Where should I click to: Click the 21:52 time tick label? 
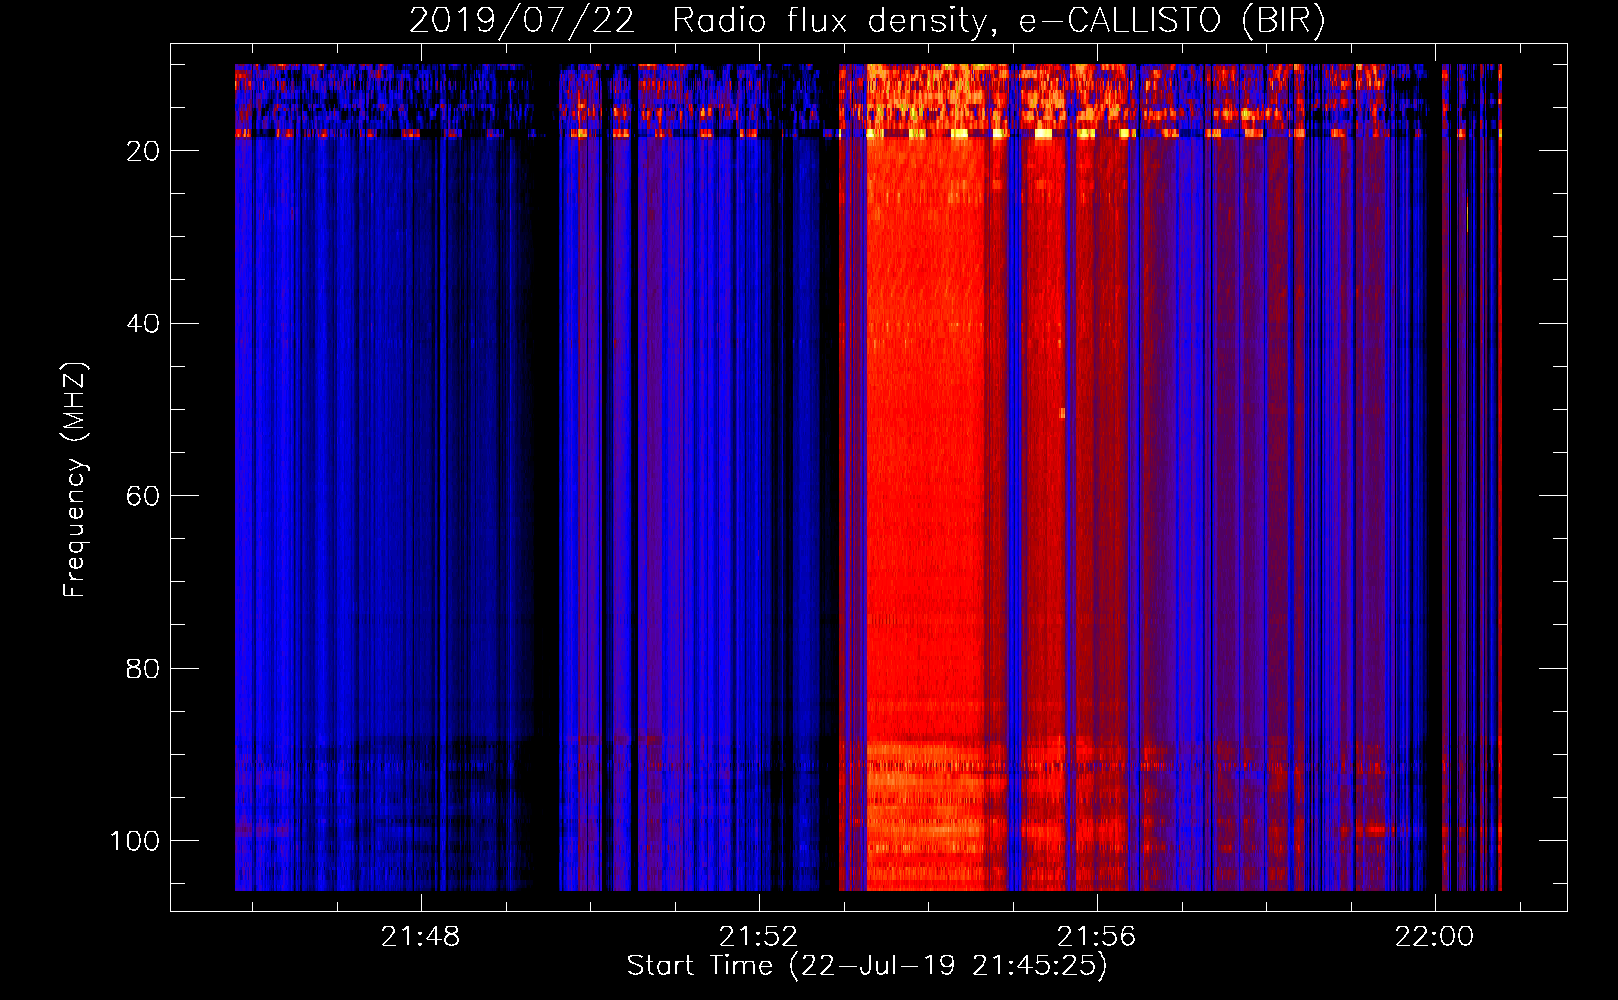coord(758,937)
